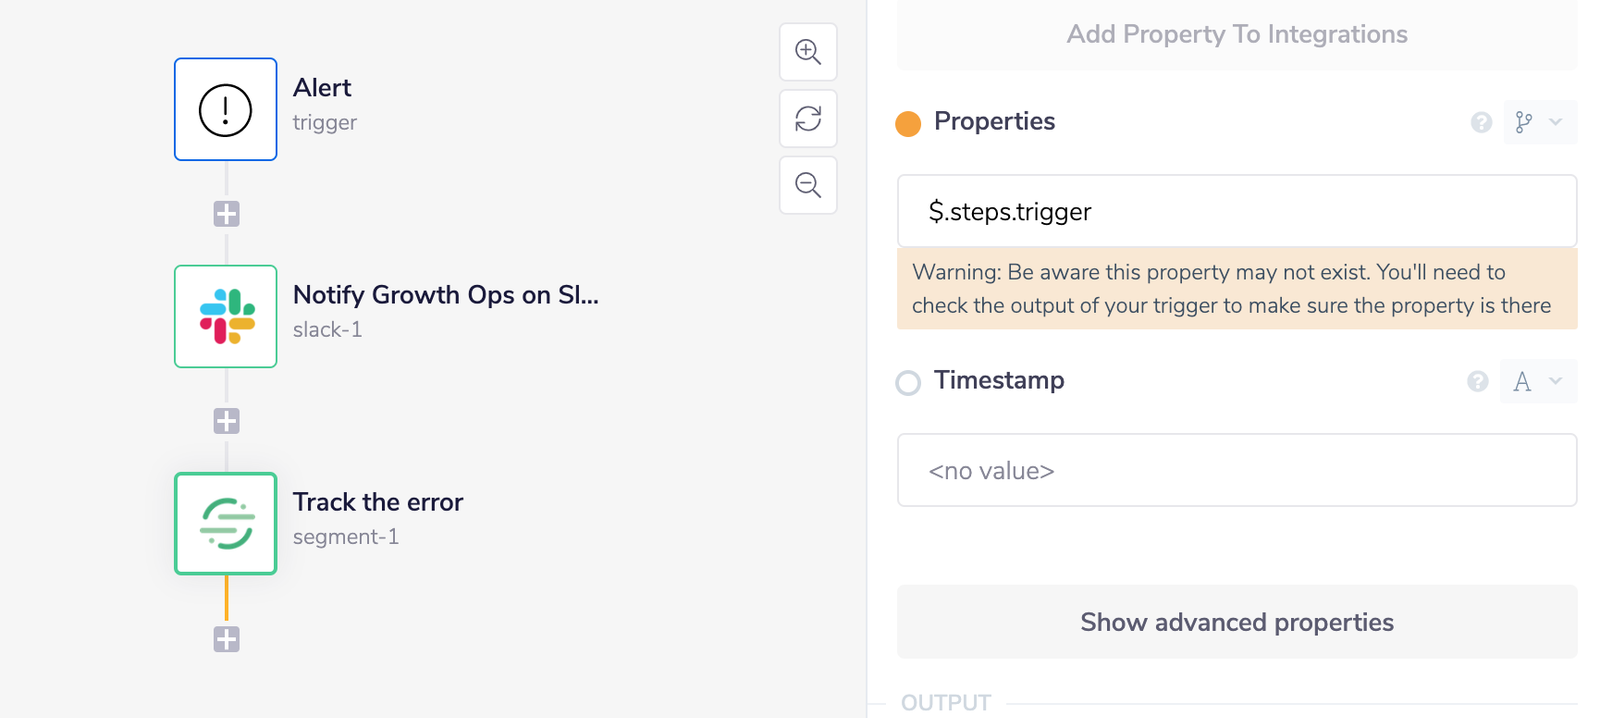1600x718 pixels.
Task: Zoom out of the workflow canvas
Action: point(808,185)
